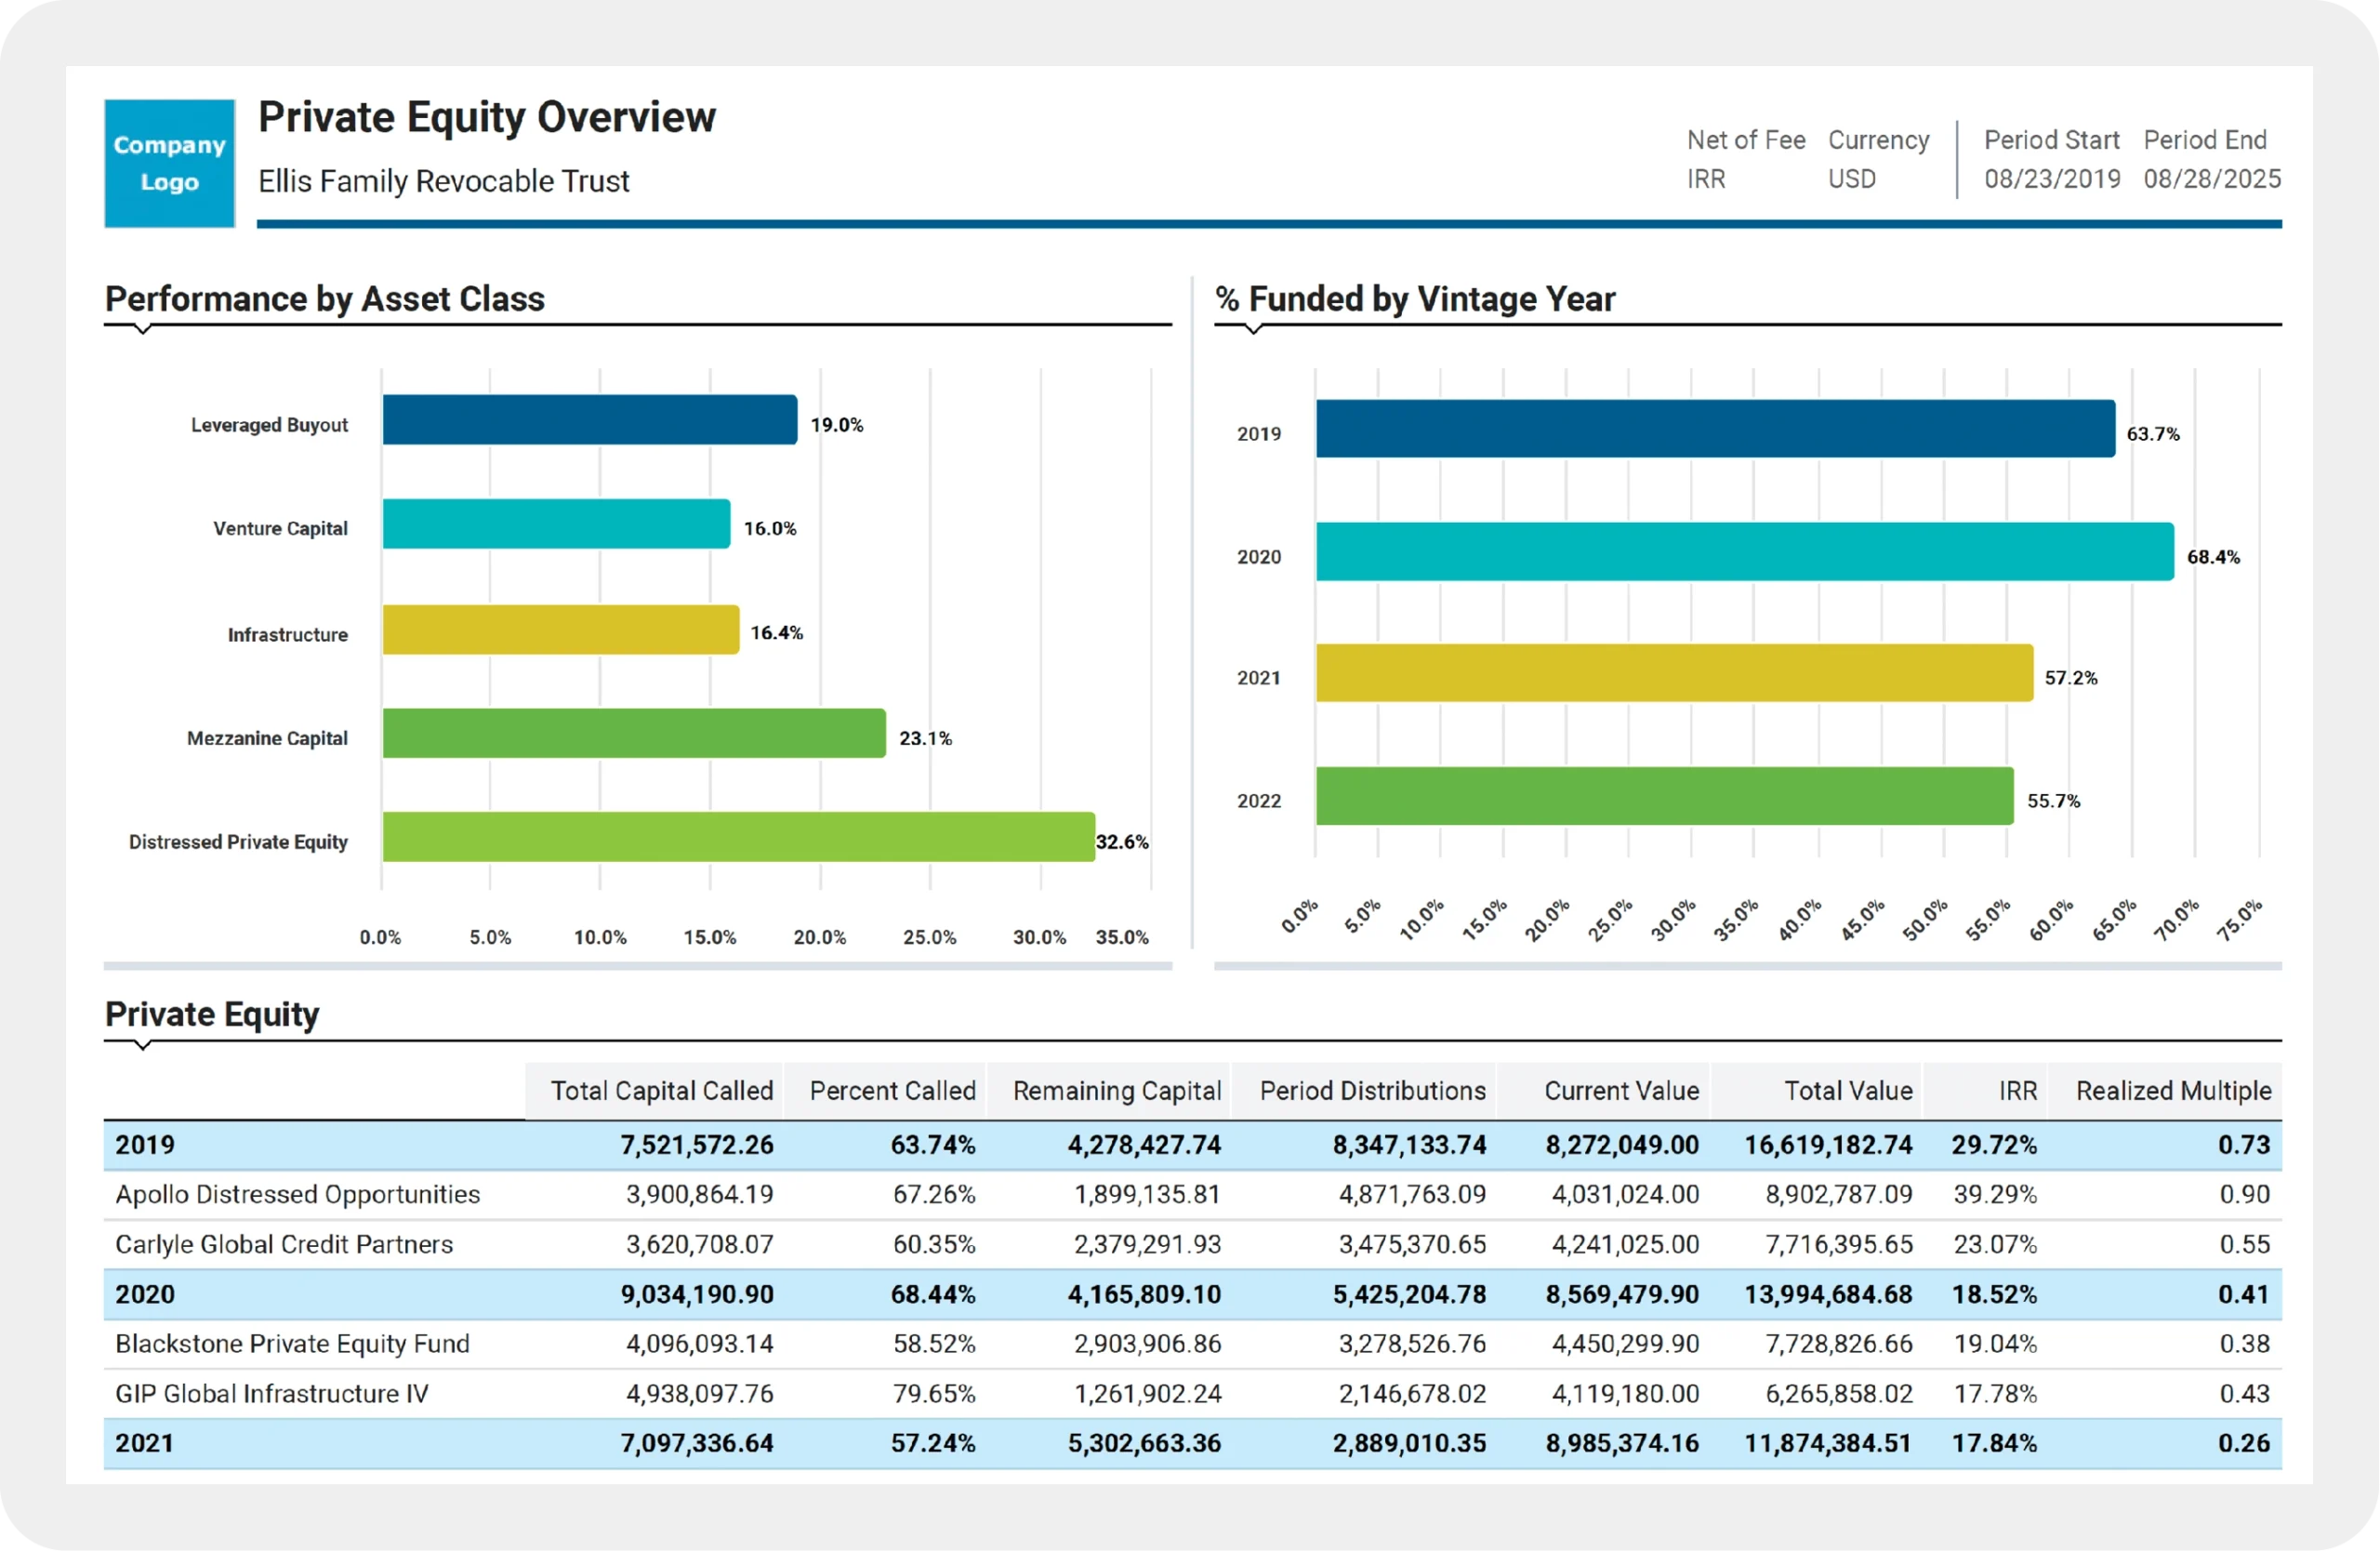Image resolution: width=2380 pixels, height=1551 pixels.
Task: Select the Infrastructure bar in asset class chart
Action: click(x=560, y=632)
